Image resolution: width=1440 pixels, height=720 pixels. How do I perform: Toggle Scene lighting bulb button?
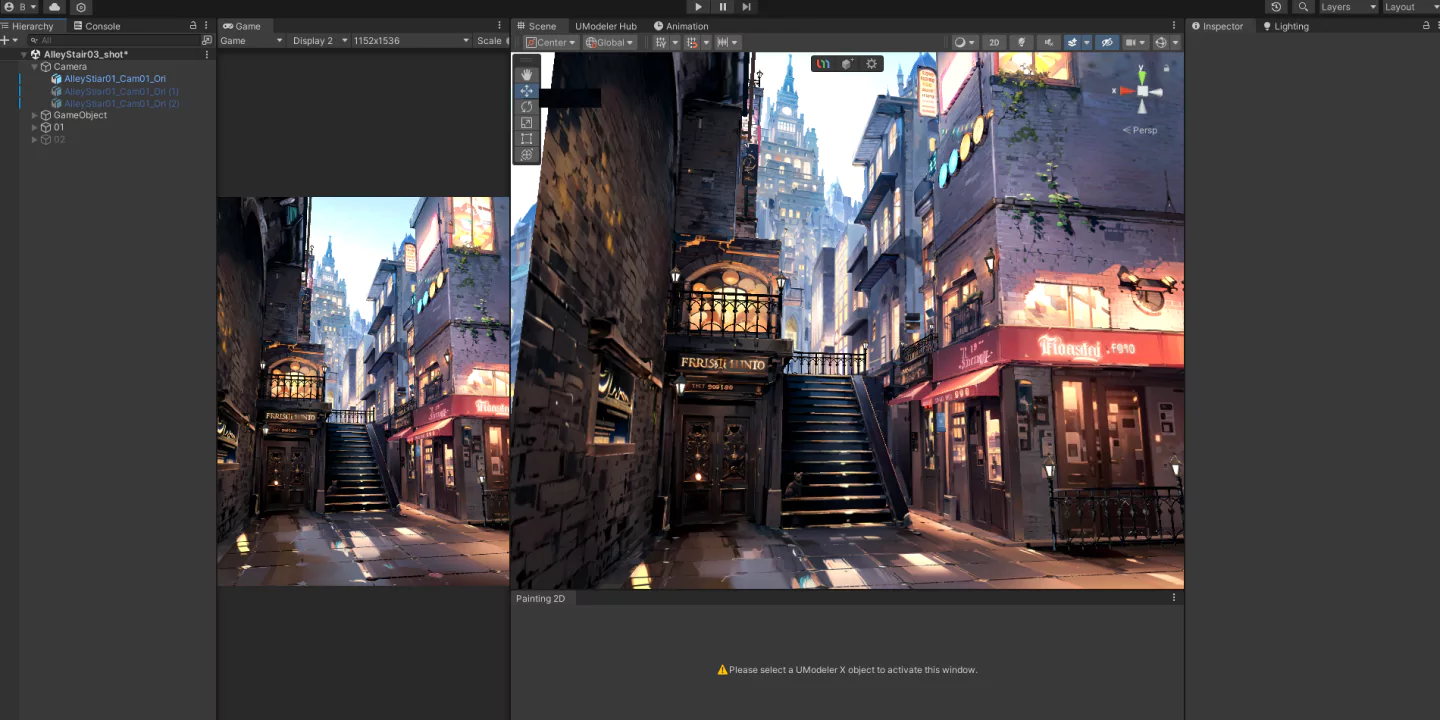click(1021, 42)
